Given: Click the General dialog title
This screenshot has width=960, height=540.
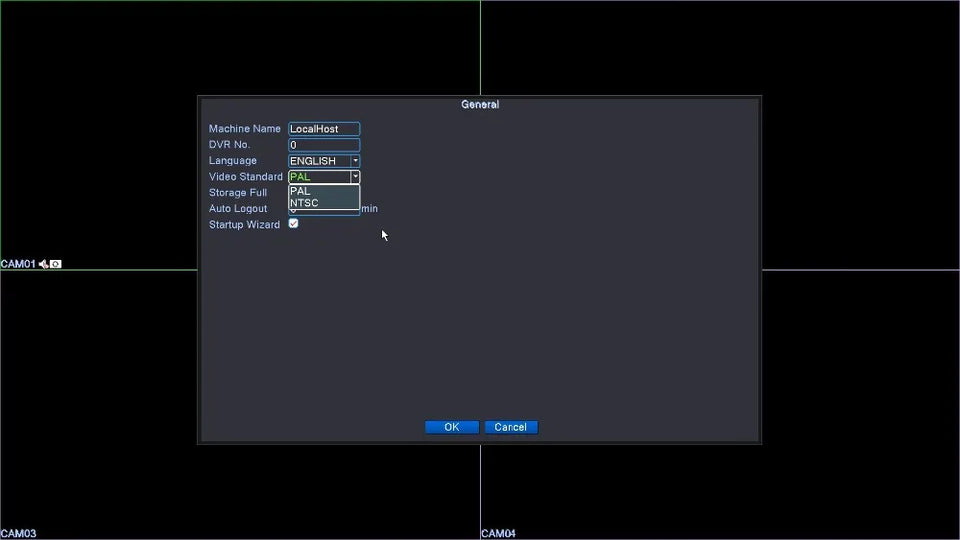Looking at the screenshot, I should point(480,105).
